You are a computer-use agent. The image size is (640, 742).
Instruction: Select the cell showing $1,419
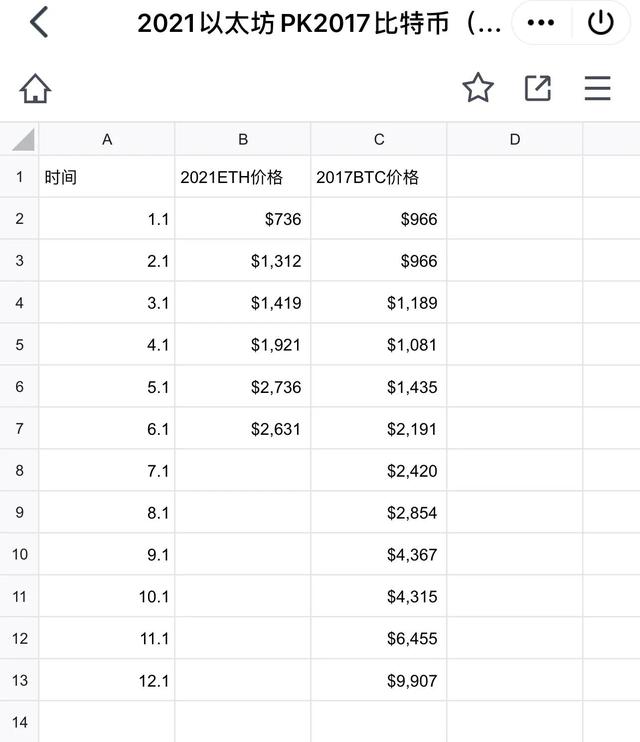coord(243,302)
